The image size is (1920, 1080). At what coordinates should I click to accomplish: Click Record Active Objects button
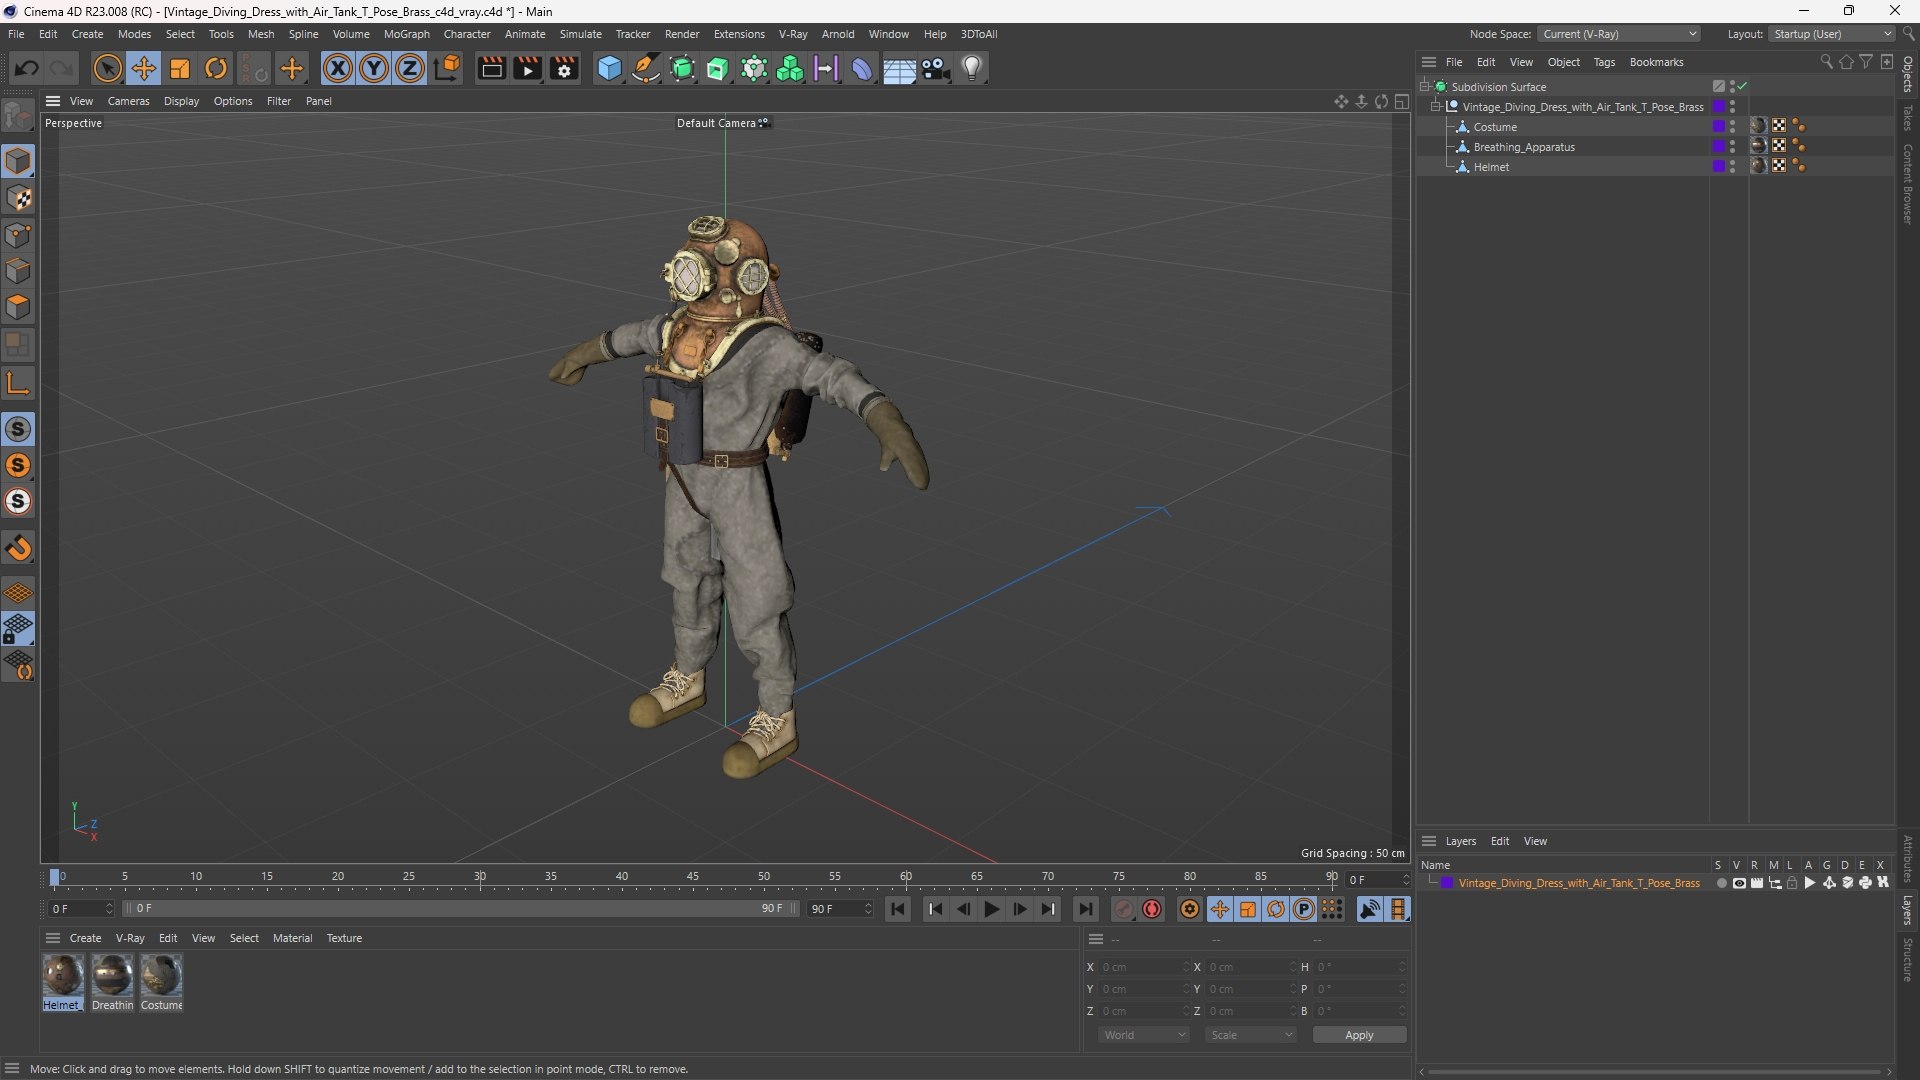(1124, 909)
